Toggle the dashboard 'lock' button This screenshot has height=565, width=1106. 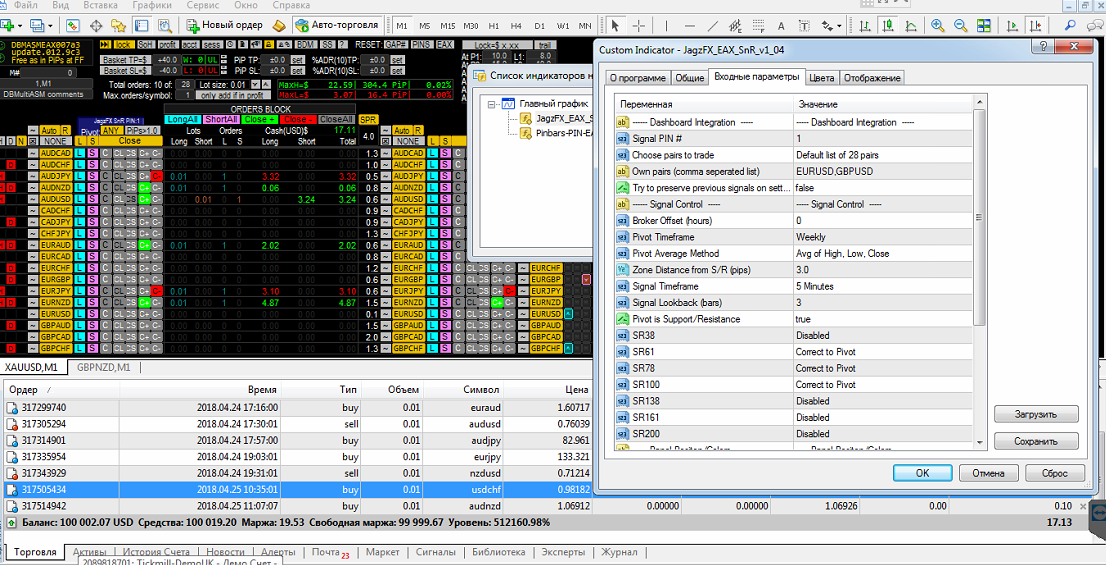pyautogui.click(x=123, y=44)
